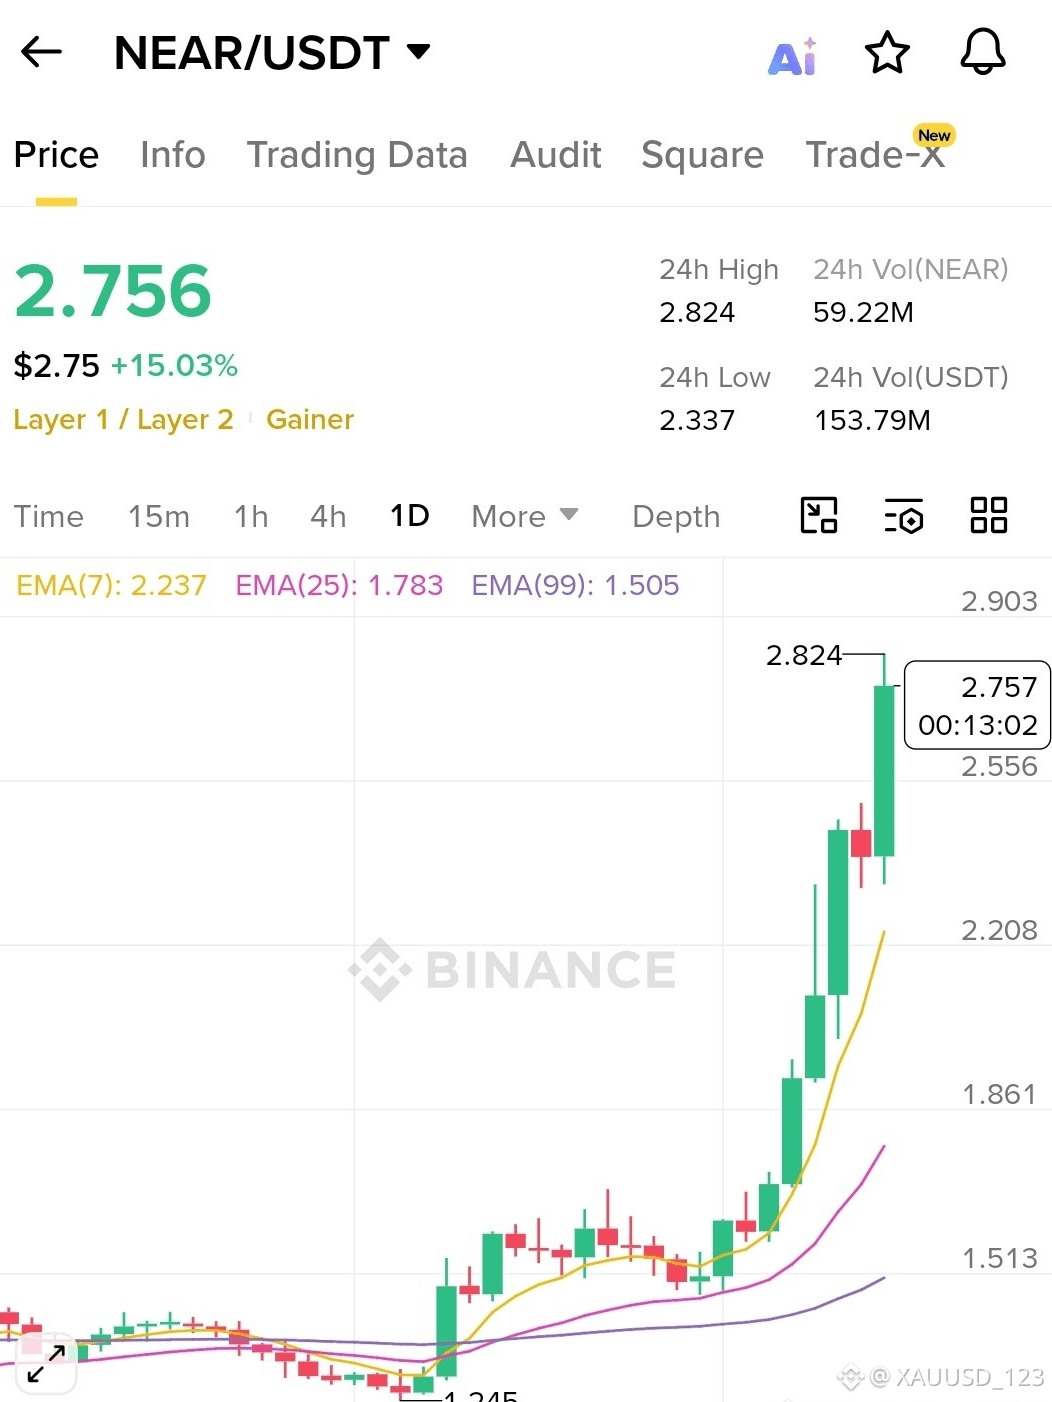
Task: Tap the back arrow icon
Action: point(42,52)
